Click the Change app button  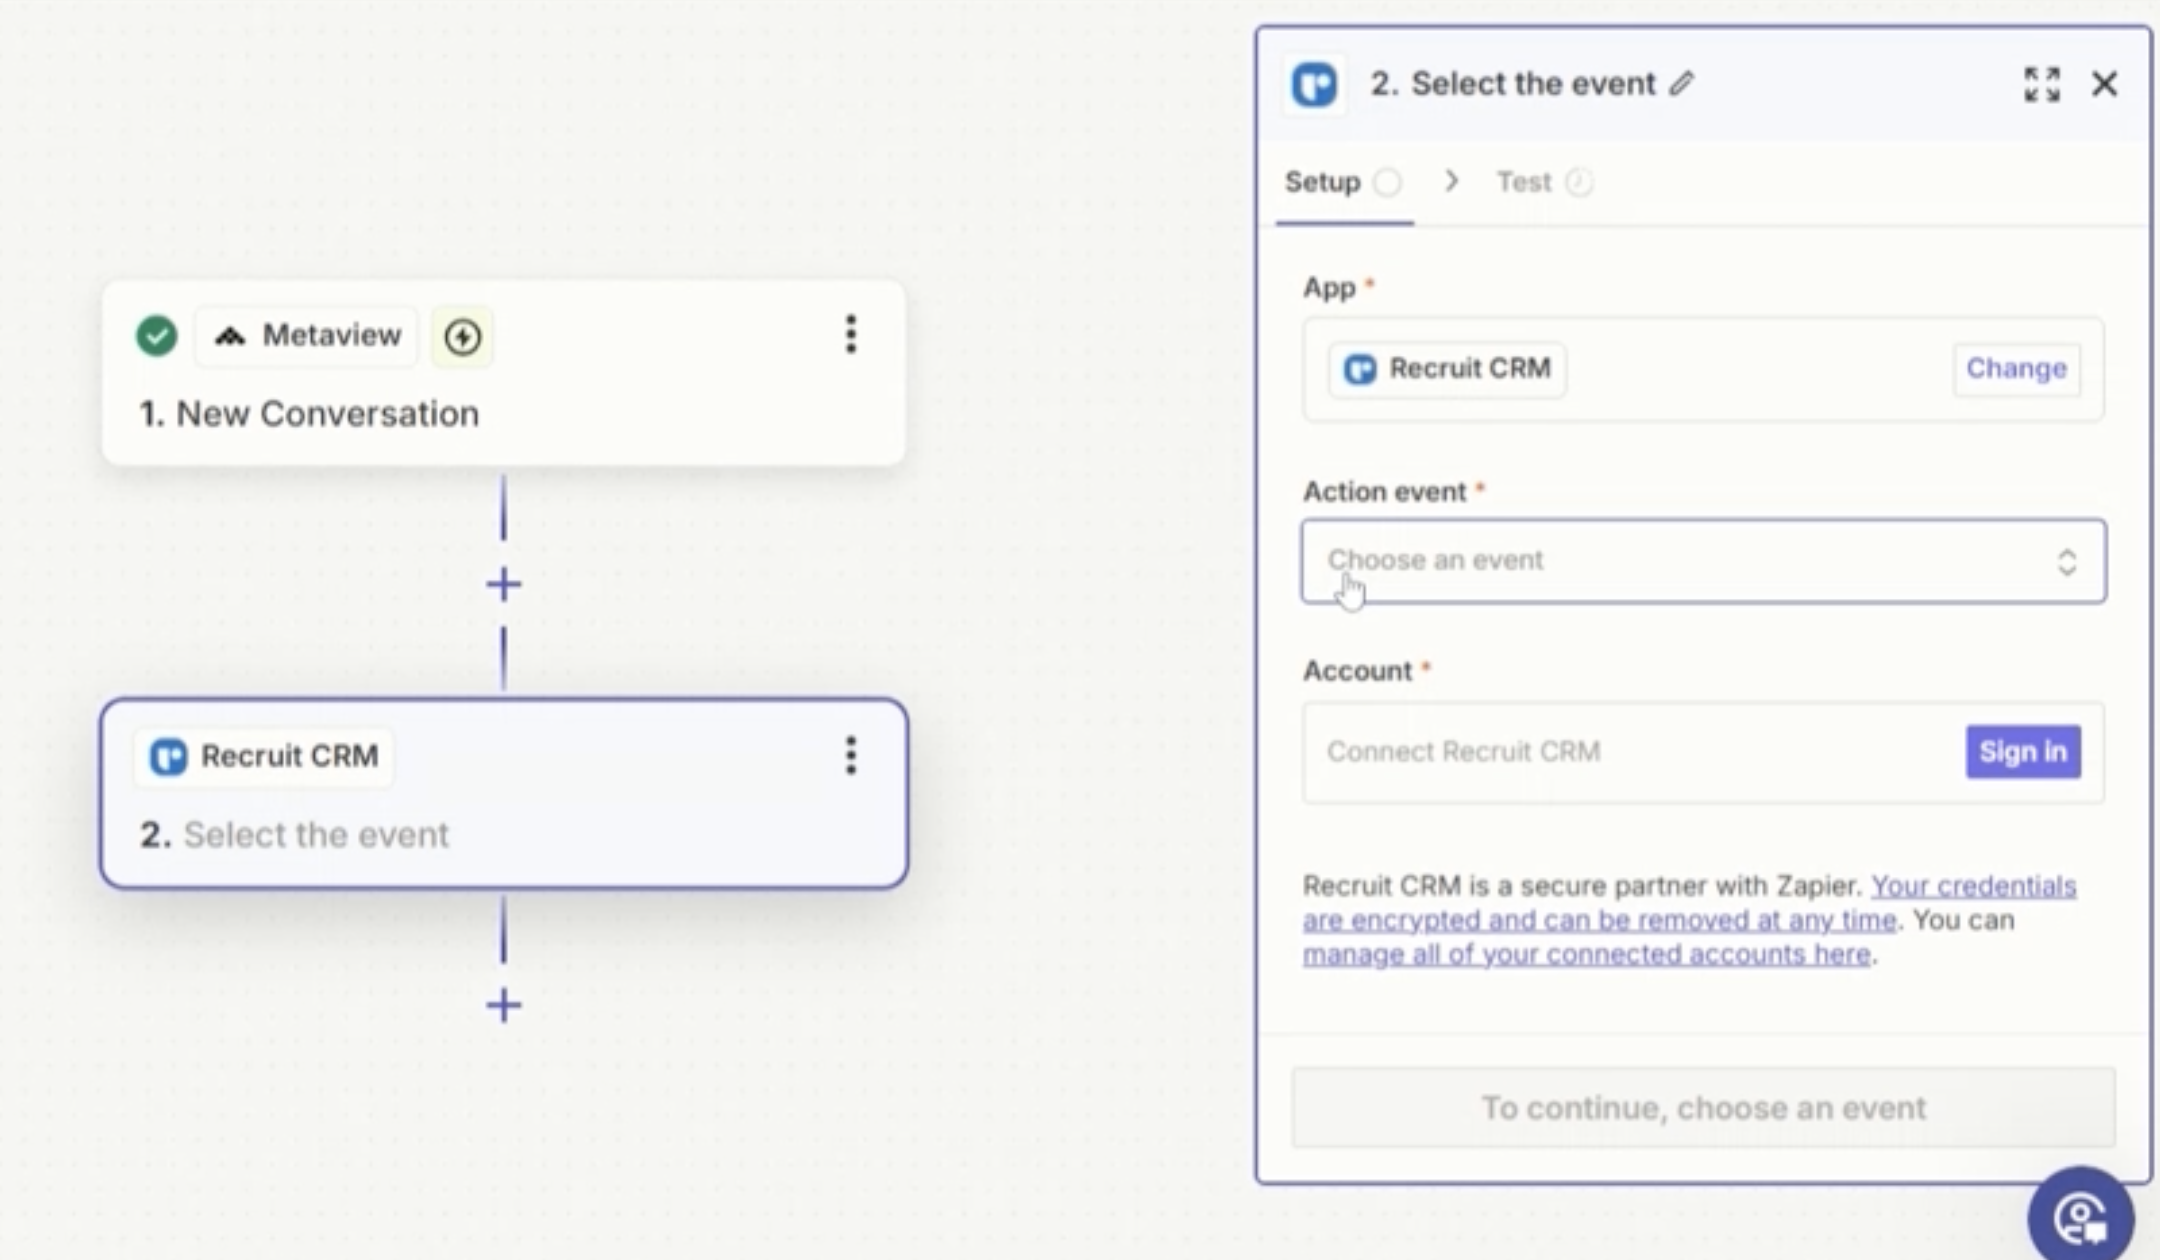click(2016, 369)
